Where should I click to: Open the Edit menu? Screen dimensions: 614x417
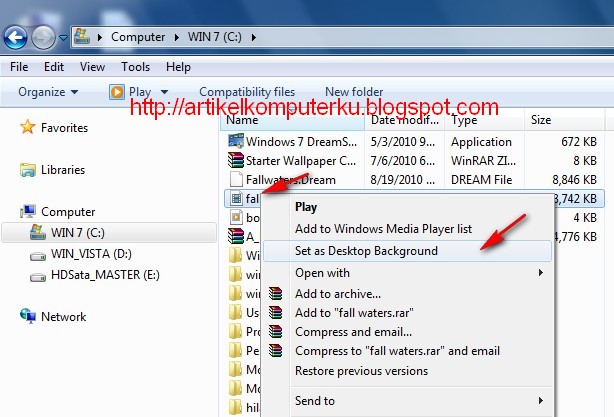(54, 67)
